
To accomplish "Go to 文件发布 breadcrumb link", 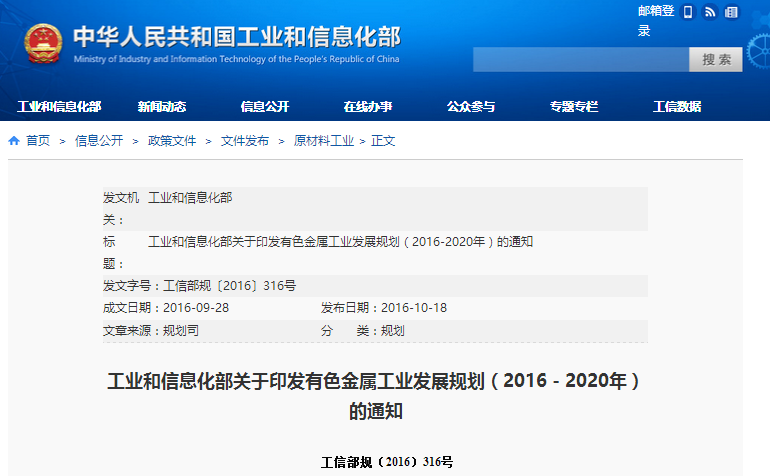I will pos(245,141).
